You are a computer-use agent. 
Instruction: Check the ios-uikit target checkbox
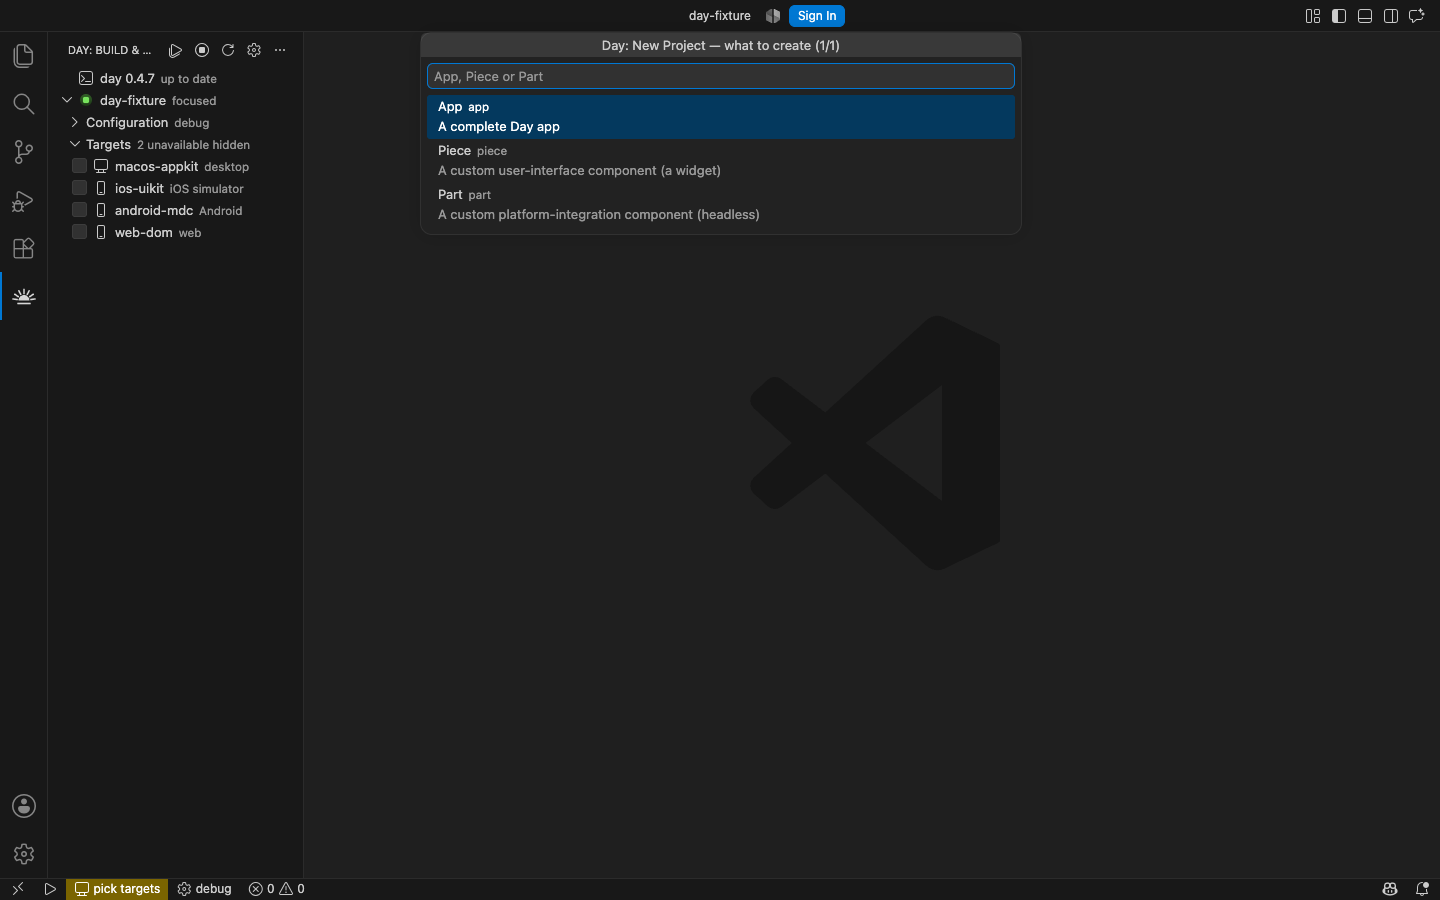point(79,188)
